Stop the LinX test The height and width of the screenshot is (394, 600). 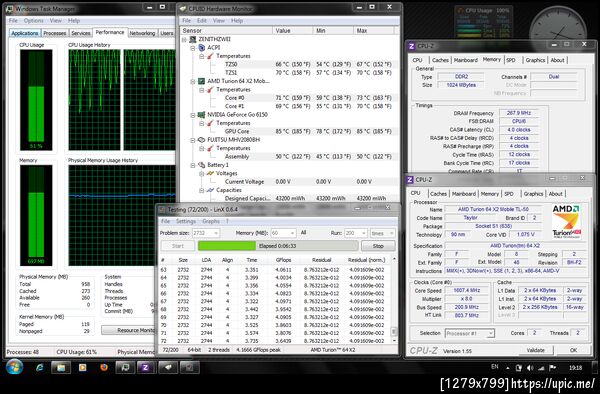click(x=378, y=246)
